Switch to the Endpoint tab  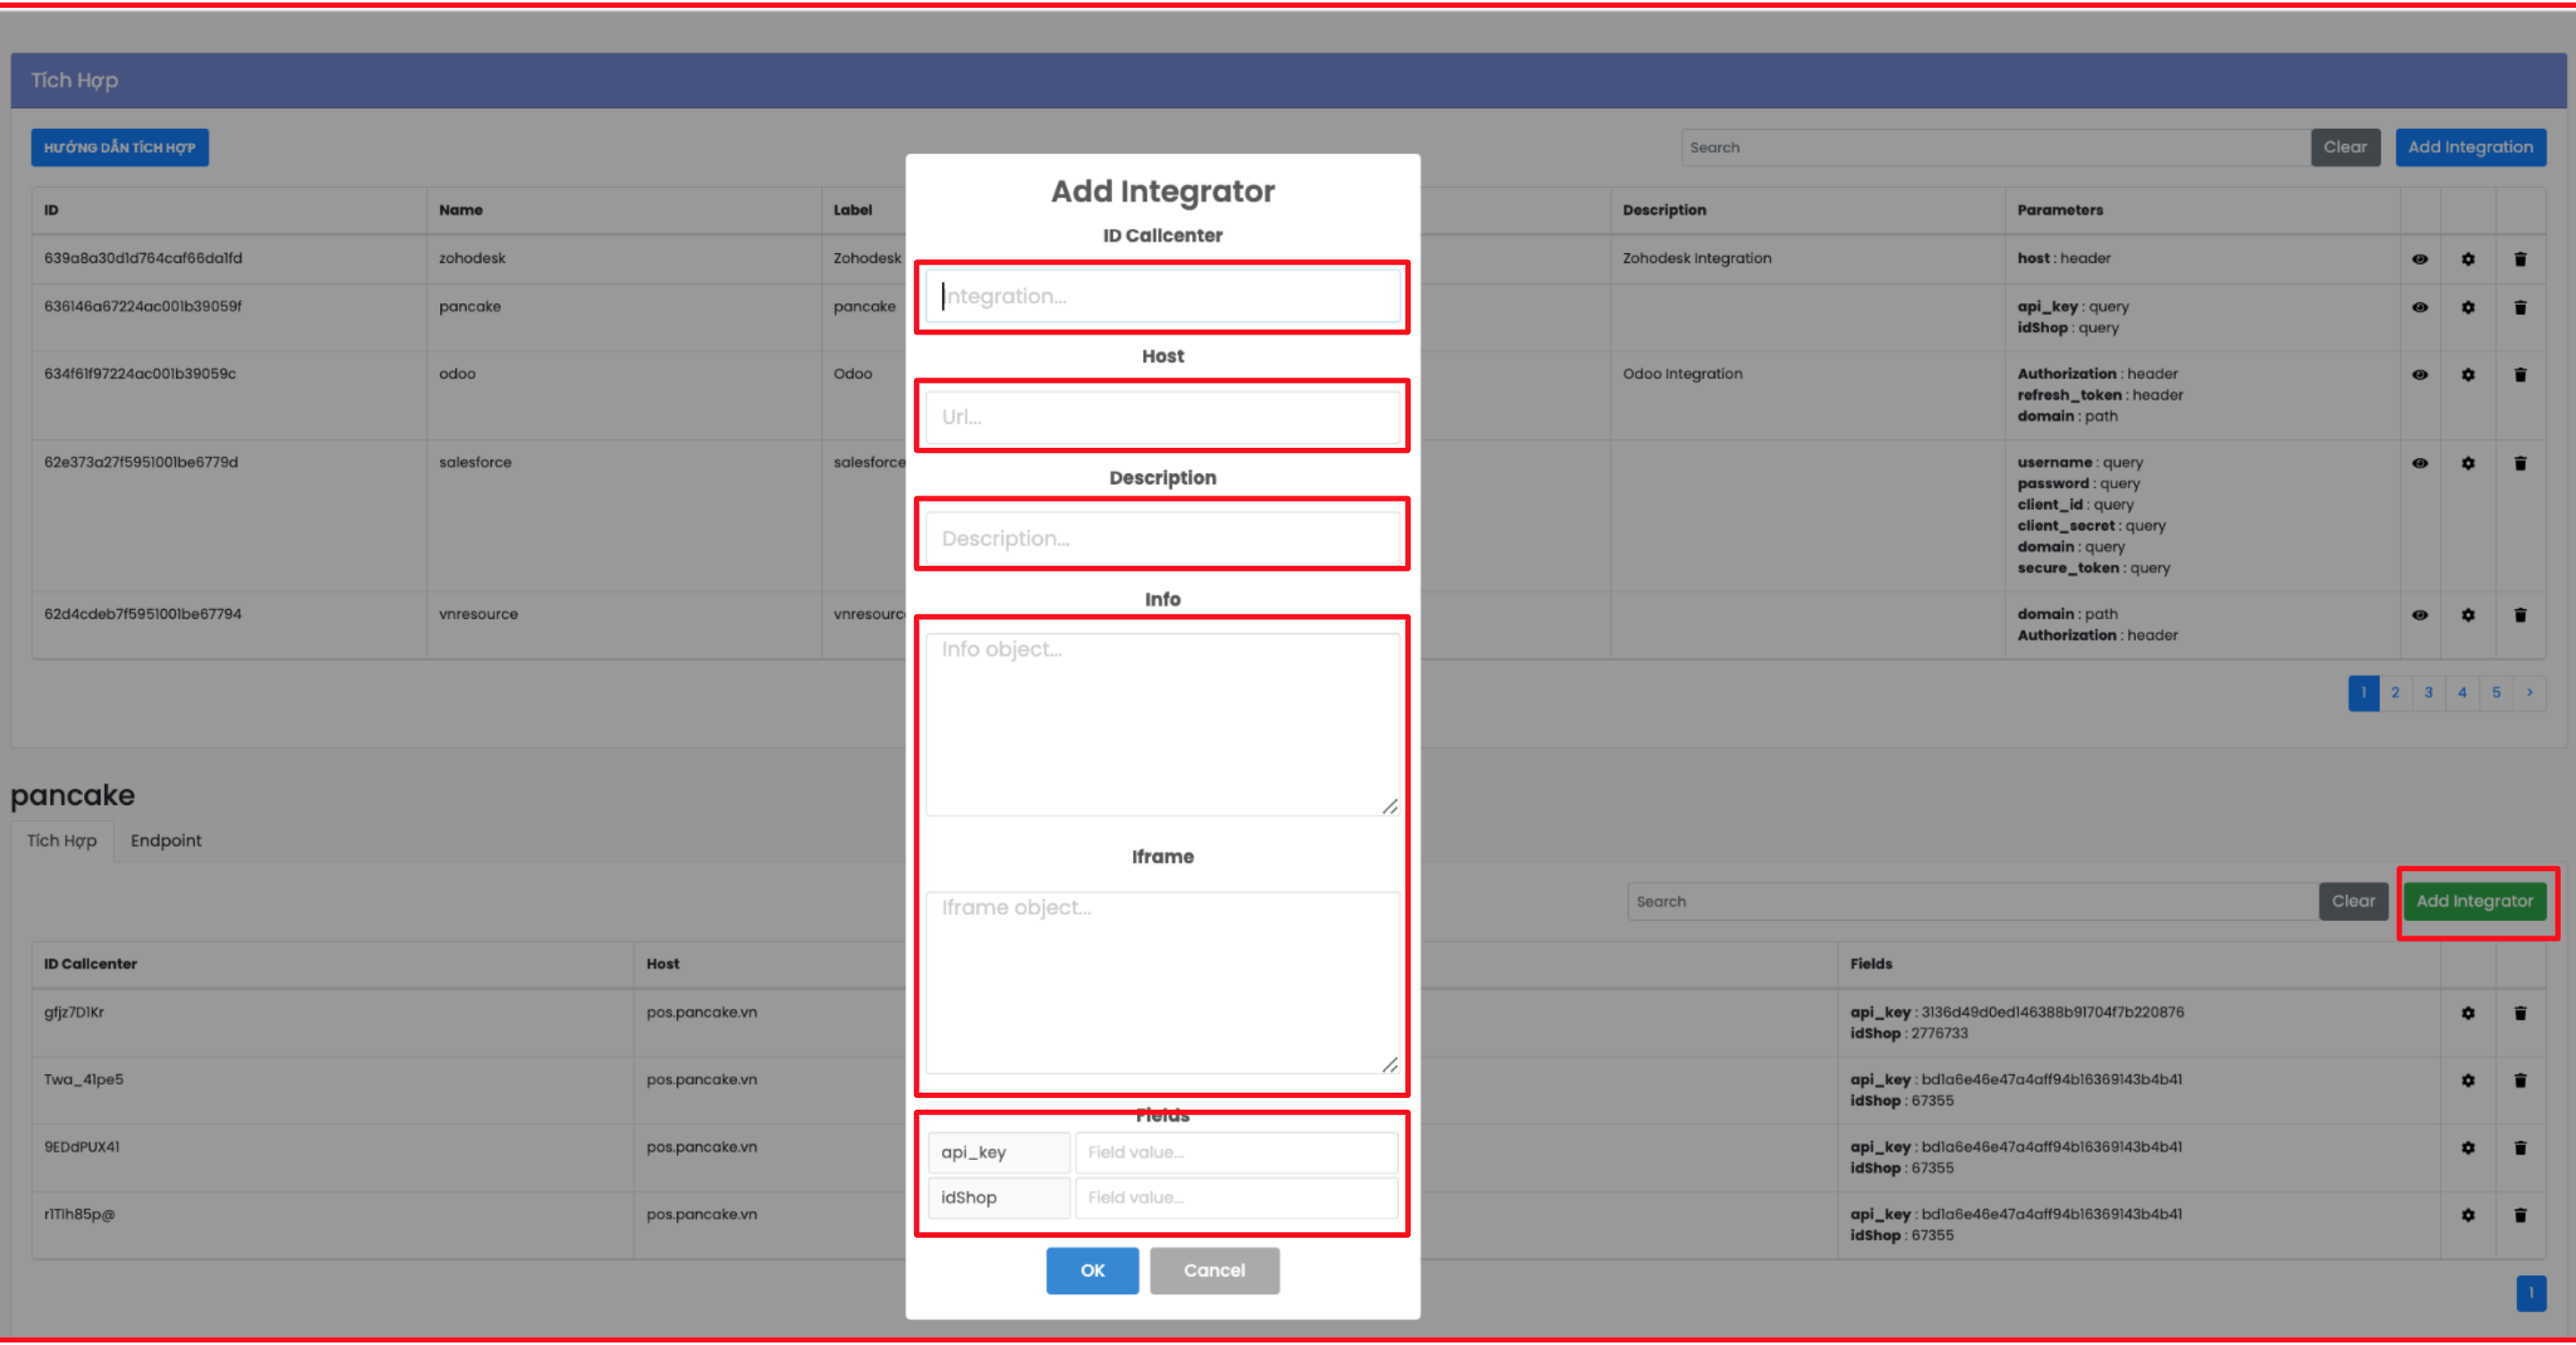(165, 840)
